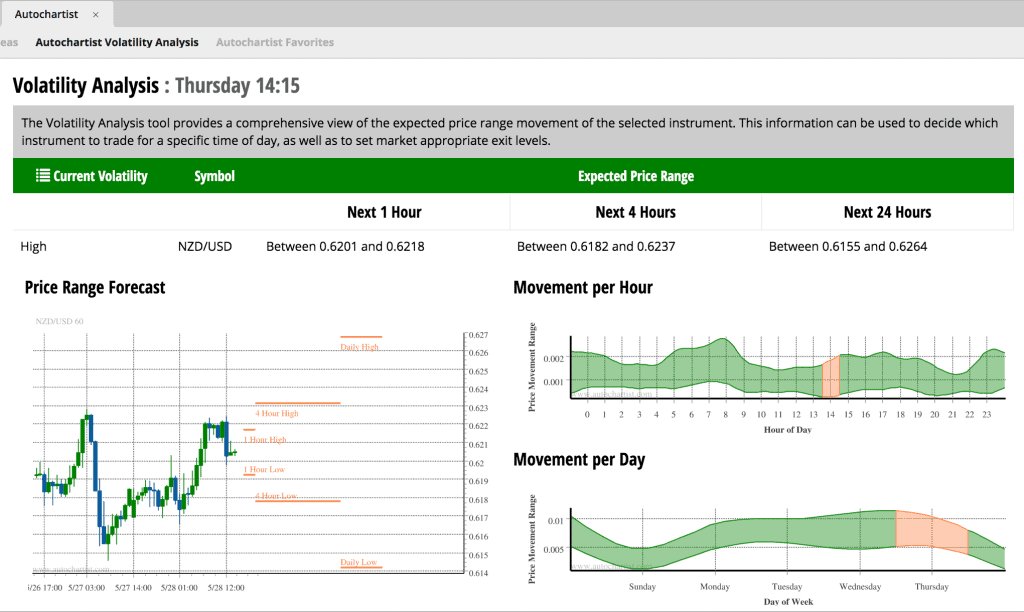Click the Hour of Day axis title
The width and height of the screenshot is (1024, 612).
(788, 430)
